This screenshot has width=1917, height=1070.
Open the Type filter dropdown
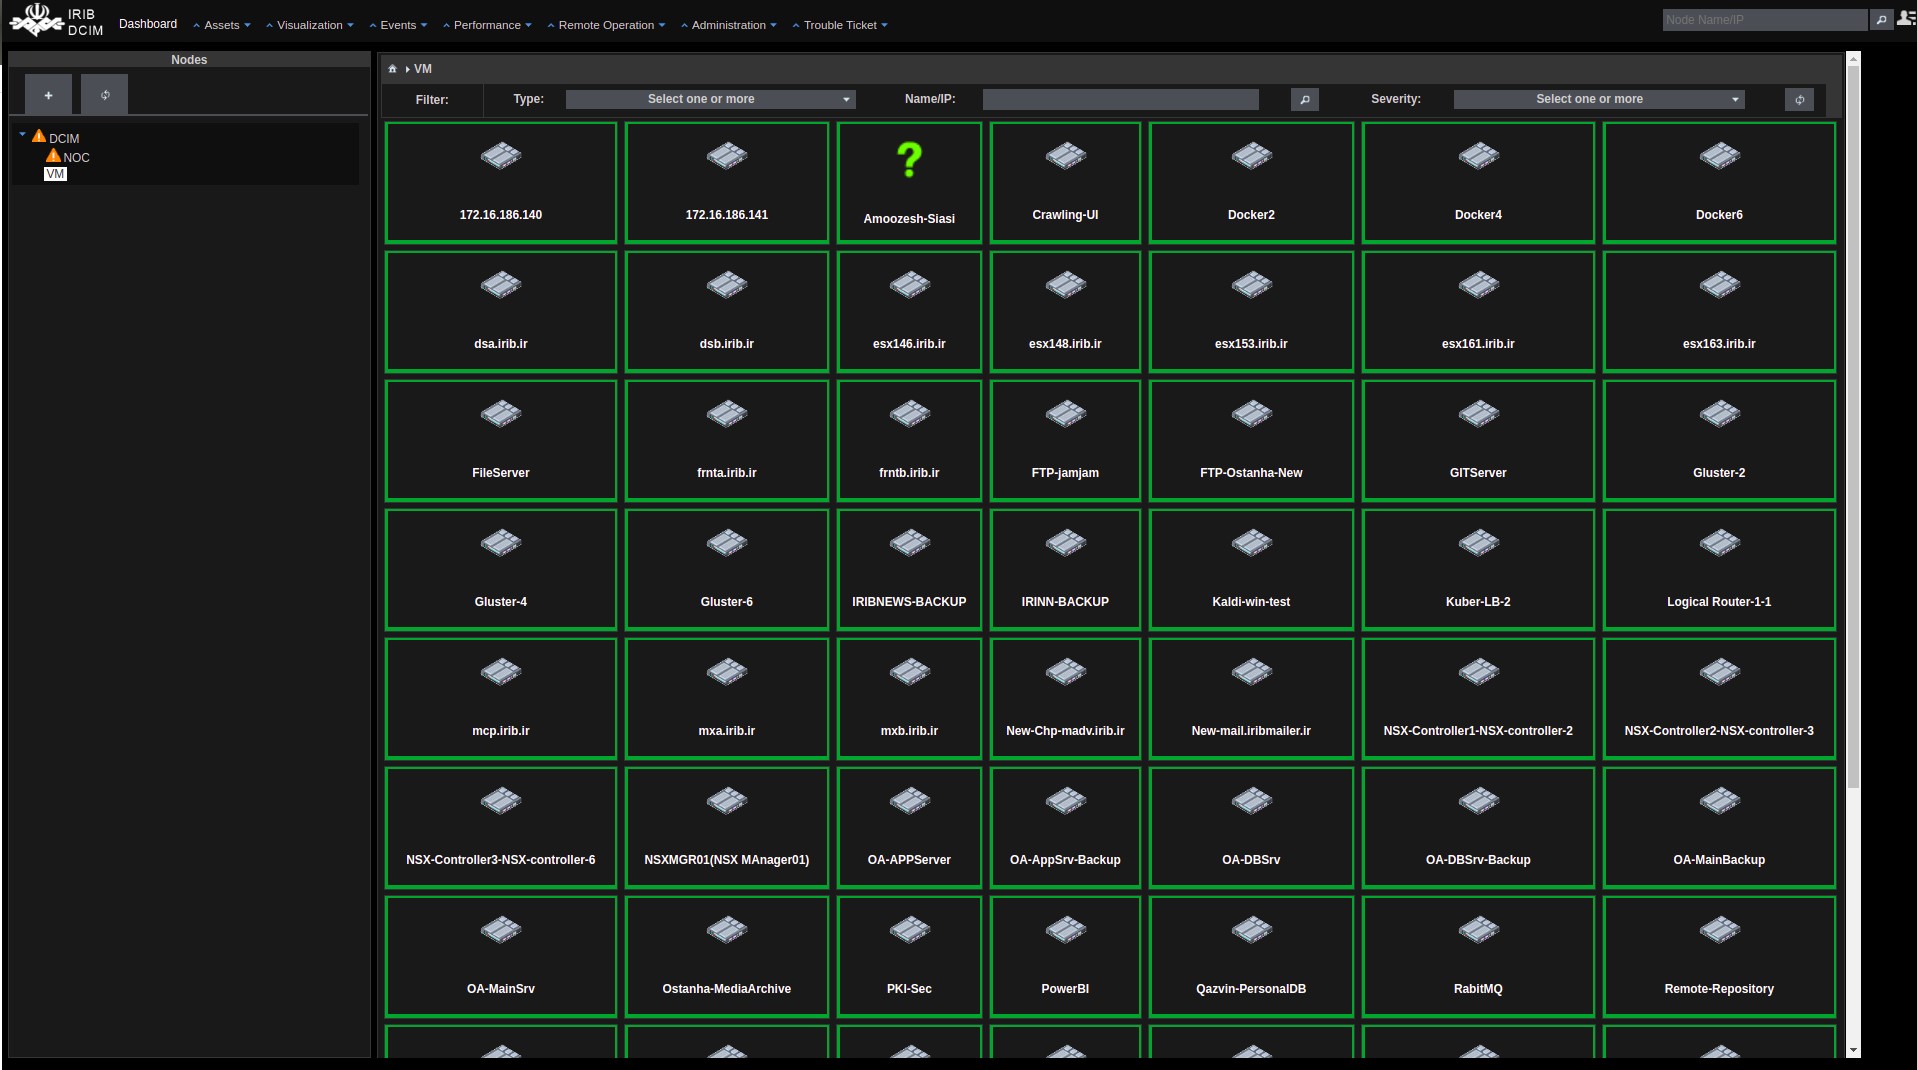point(710,99)
